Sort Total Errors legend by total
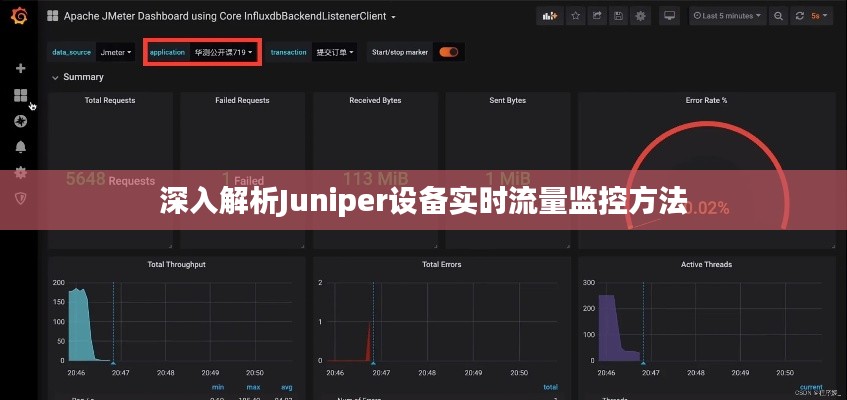847x400 pixels. 550,387
